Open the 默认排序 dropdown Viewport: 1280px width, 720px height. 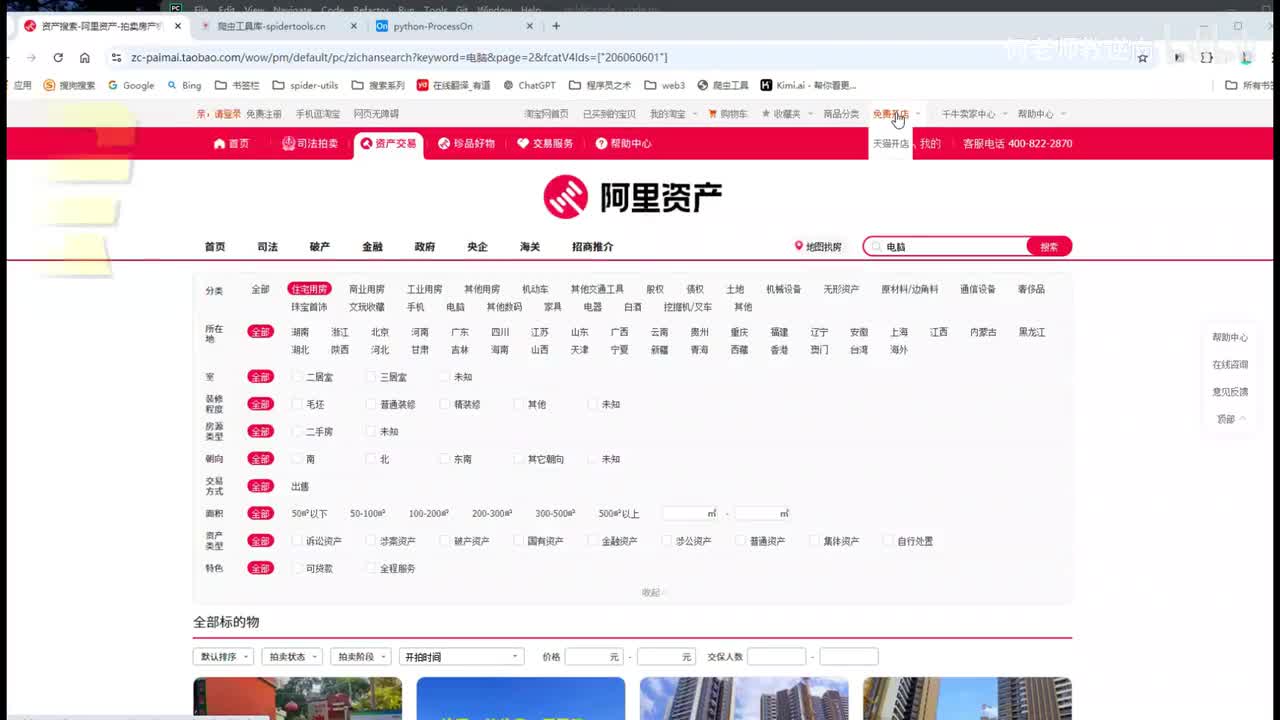pos(223,657)
